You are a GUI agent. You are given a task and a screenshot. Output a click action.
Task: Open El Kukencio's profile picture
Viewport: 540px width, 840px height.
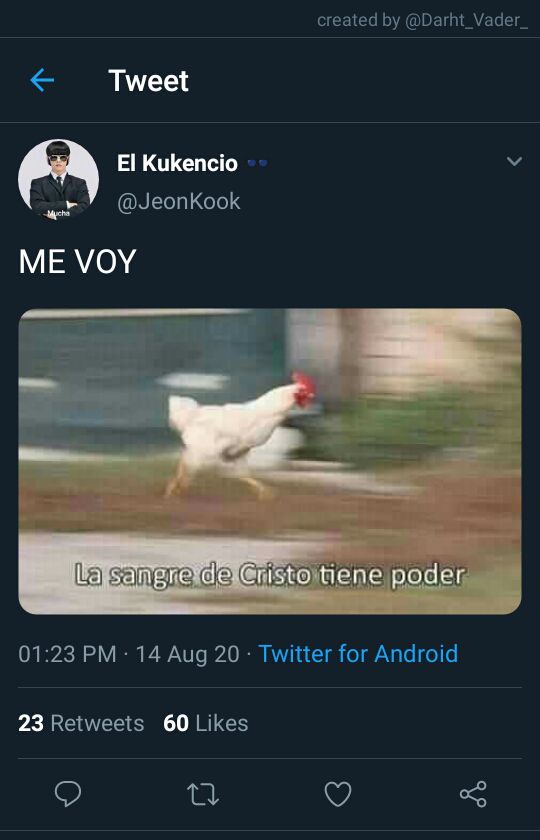58,180
